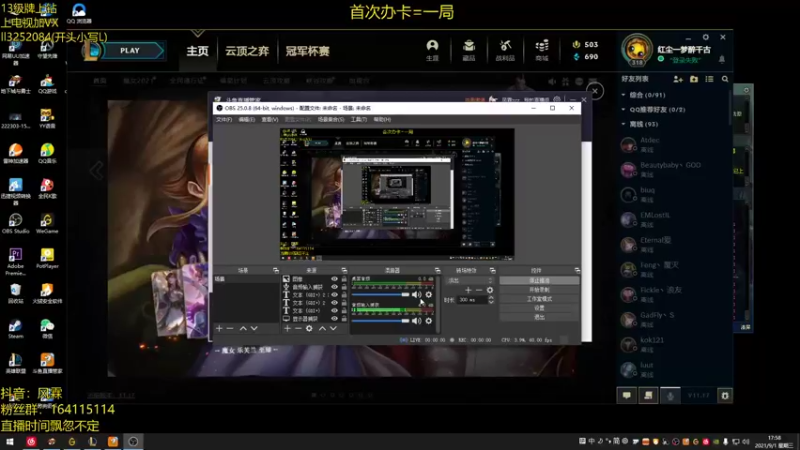
Task: Open League client settings gear at top
Action: [x=706, y=37]
